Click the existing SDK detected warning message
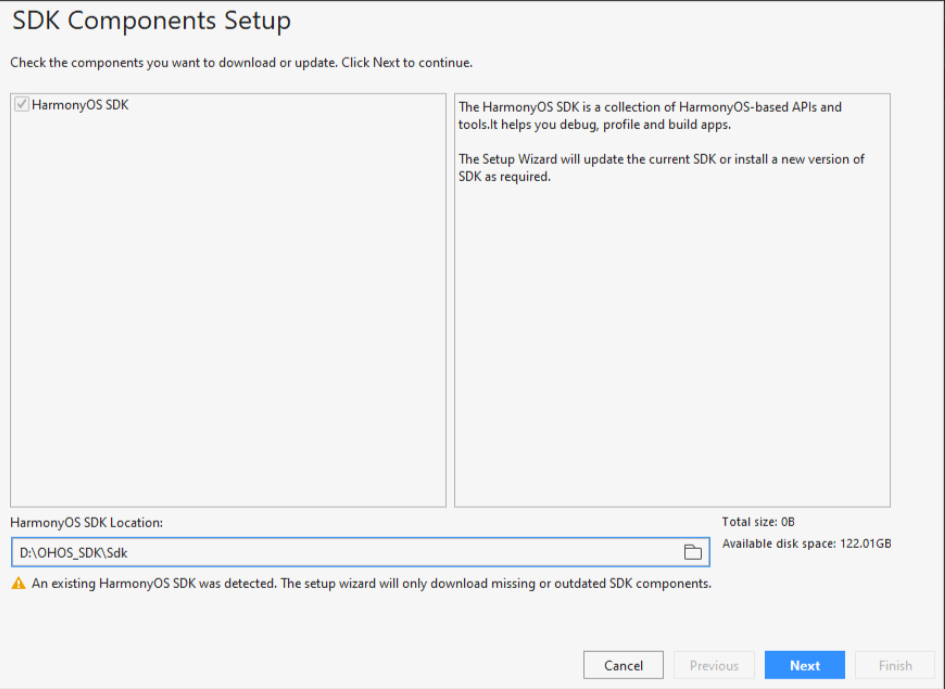This screenshot has width=945, height=689. coord(371,583)
